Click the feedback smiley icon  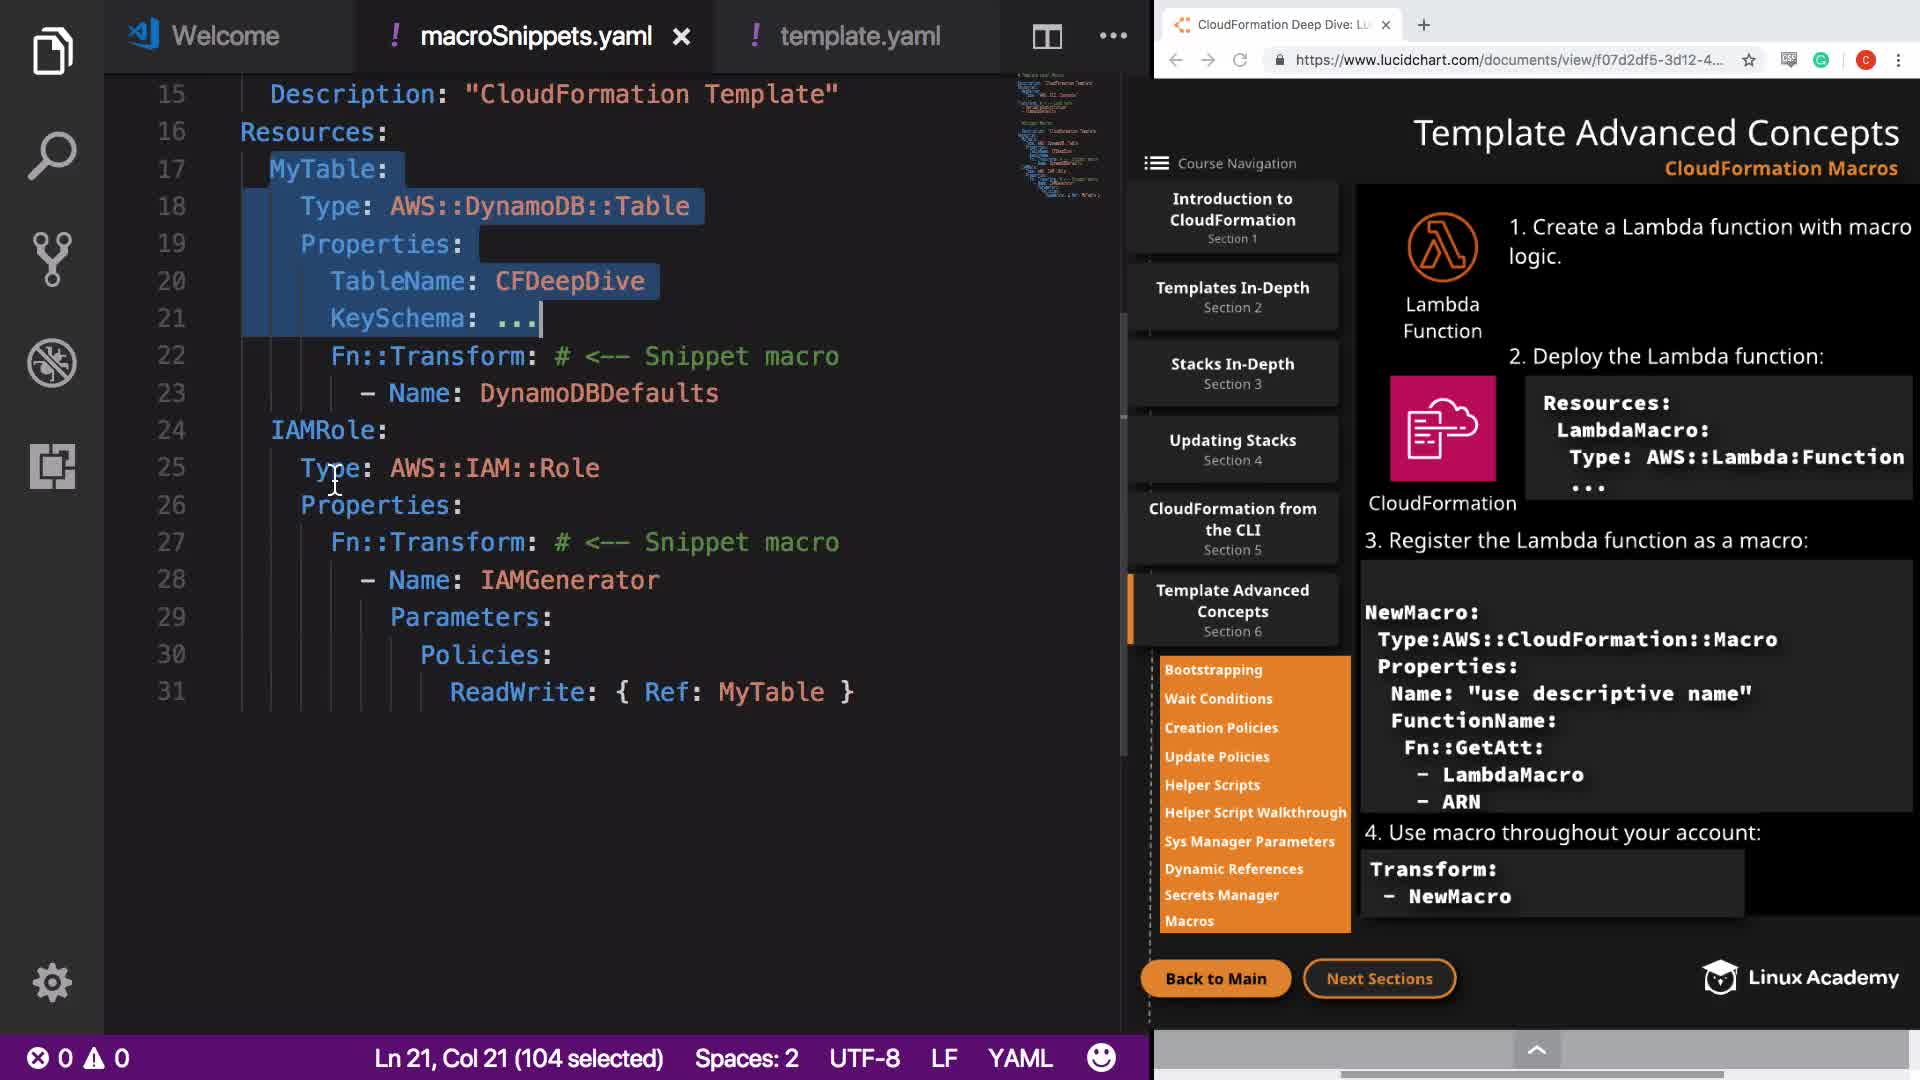point(1101,1057)
